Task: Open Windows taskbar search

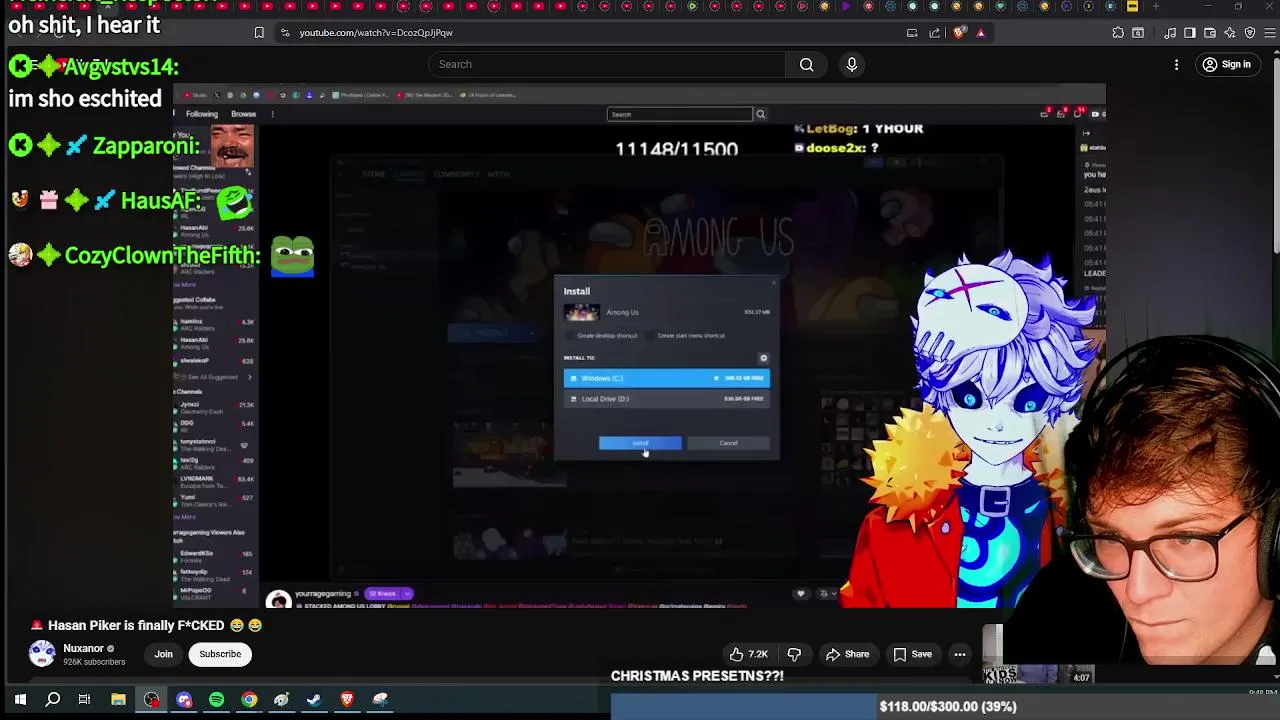Action: click(x=53, y=699)
